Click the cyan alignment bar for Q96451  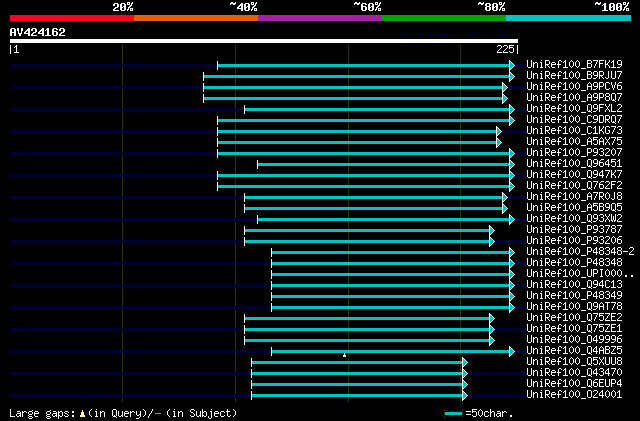[386, 165]
